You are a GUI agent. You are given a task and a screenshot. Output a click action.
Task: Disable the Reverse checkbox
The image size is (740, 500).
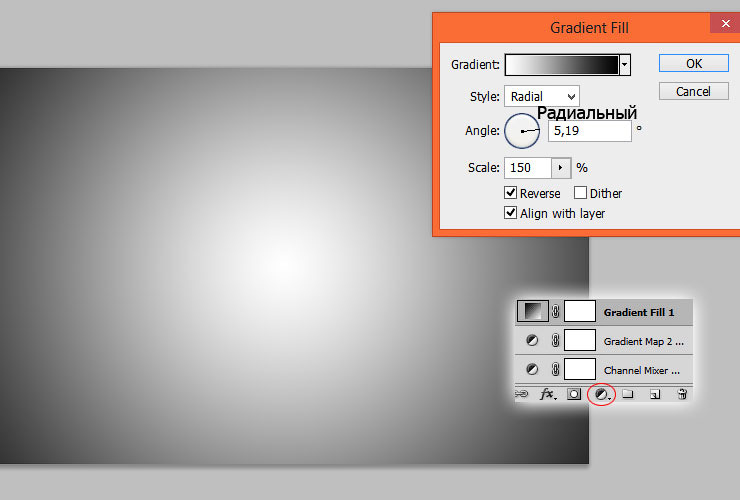click(x=510, y=193)
